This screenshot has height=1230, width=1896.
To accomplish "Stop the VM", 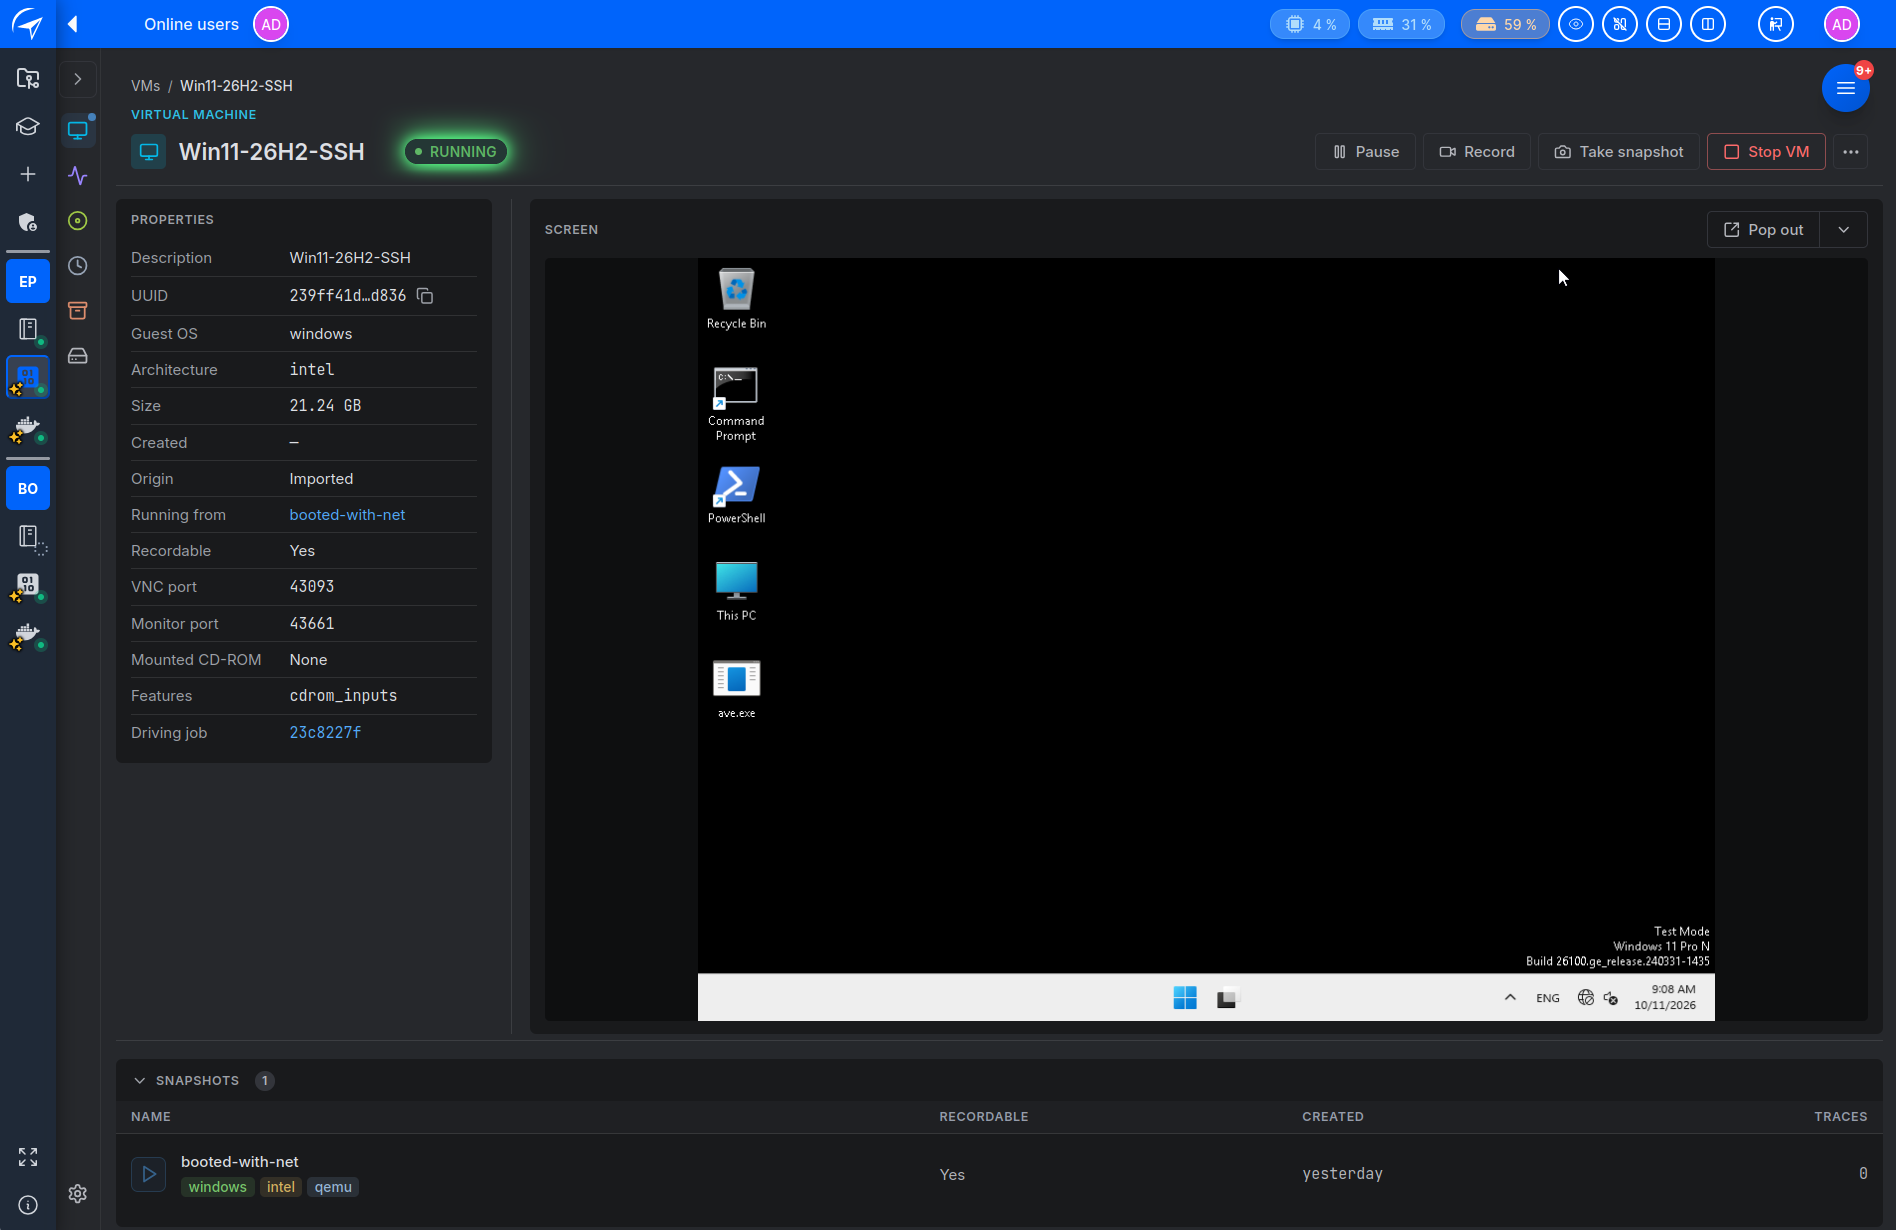I will point(1766,152).
